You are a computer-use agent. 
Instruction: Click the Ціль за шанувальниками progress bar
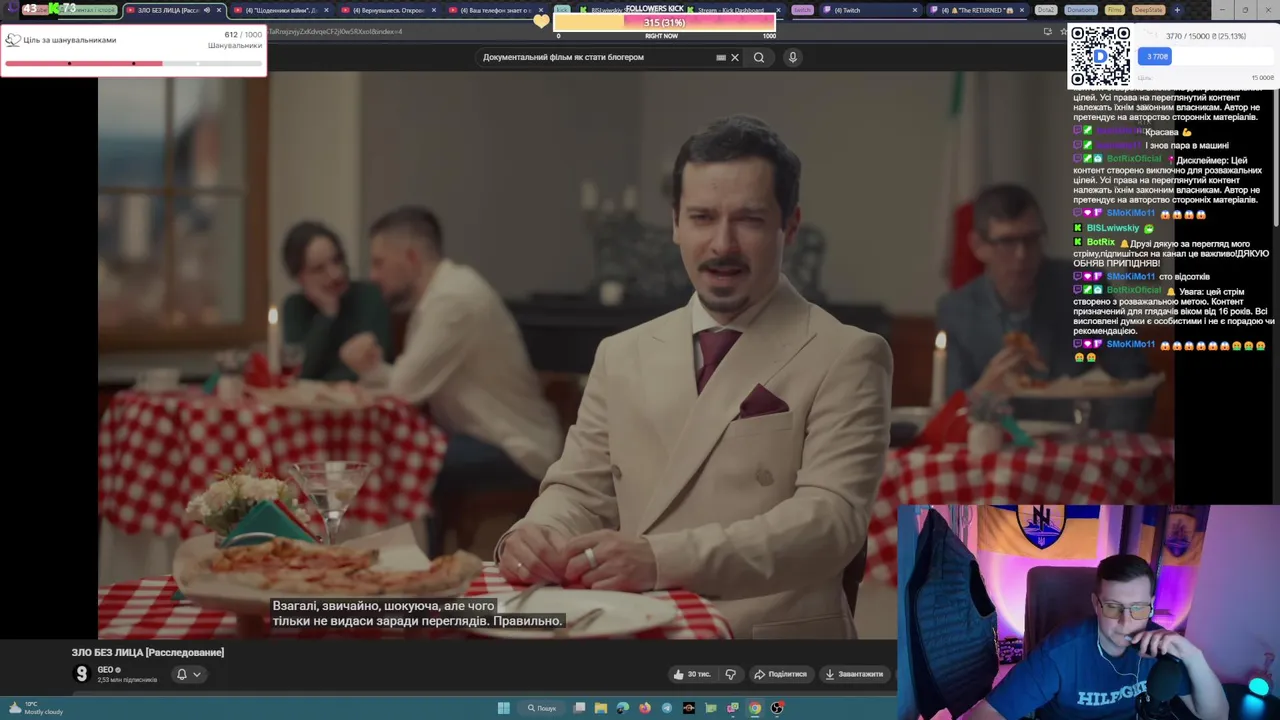coord(133,64)
